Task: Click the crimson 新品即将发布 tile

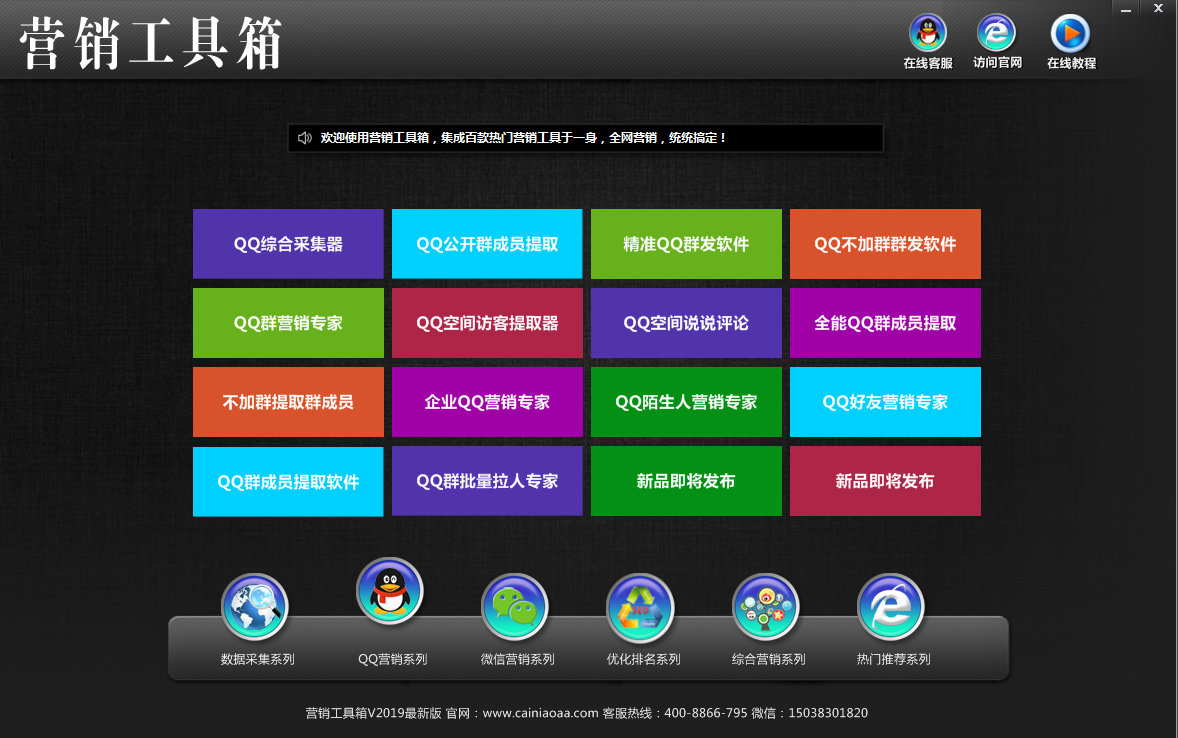Action: (886, 481)
